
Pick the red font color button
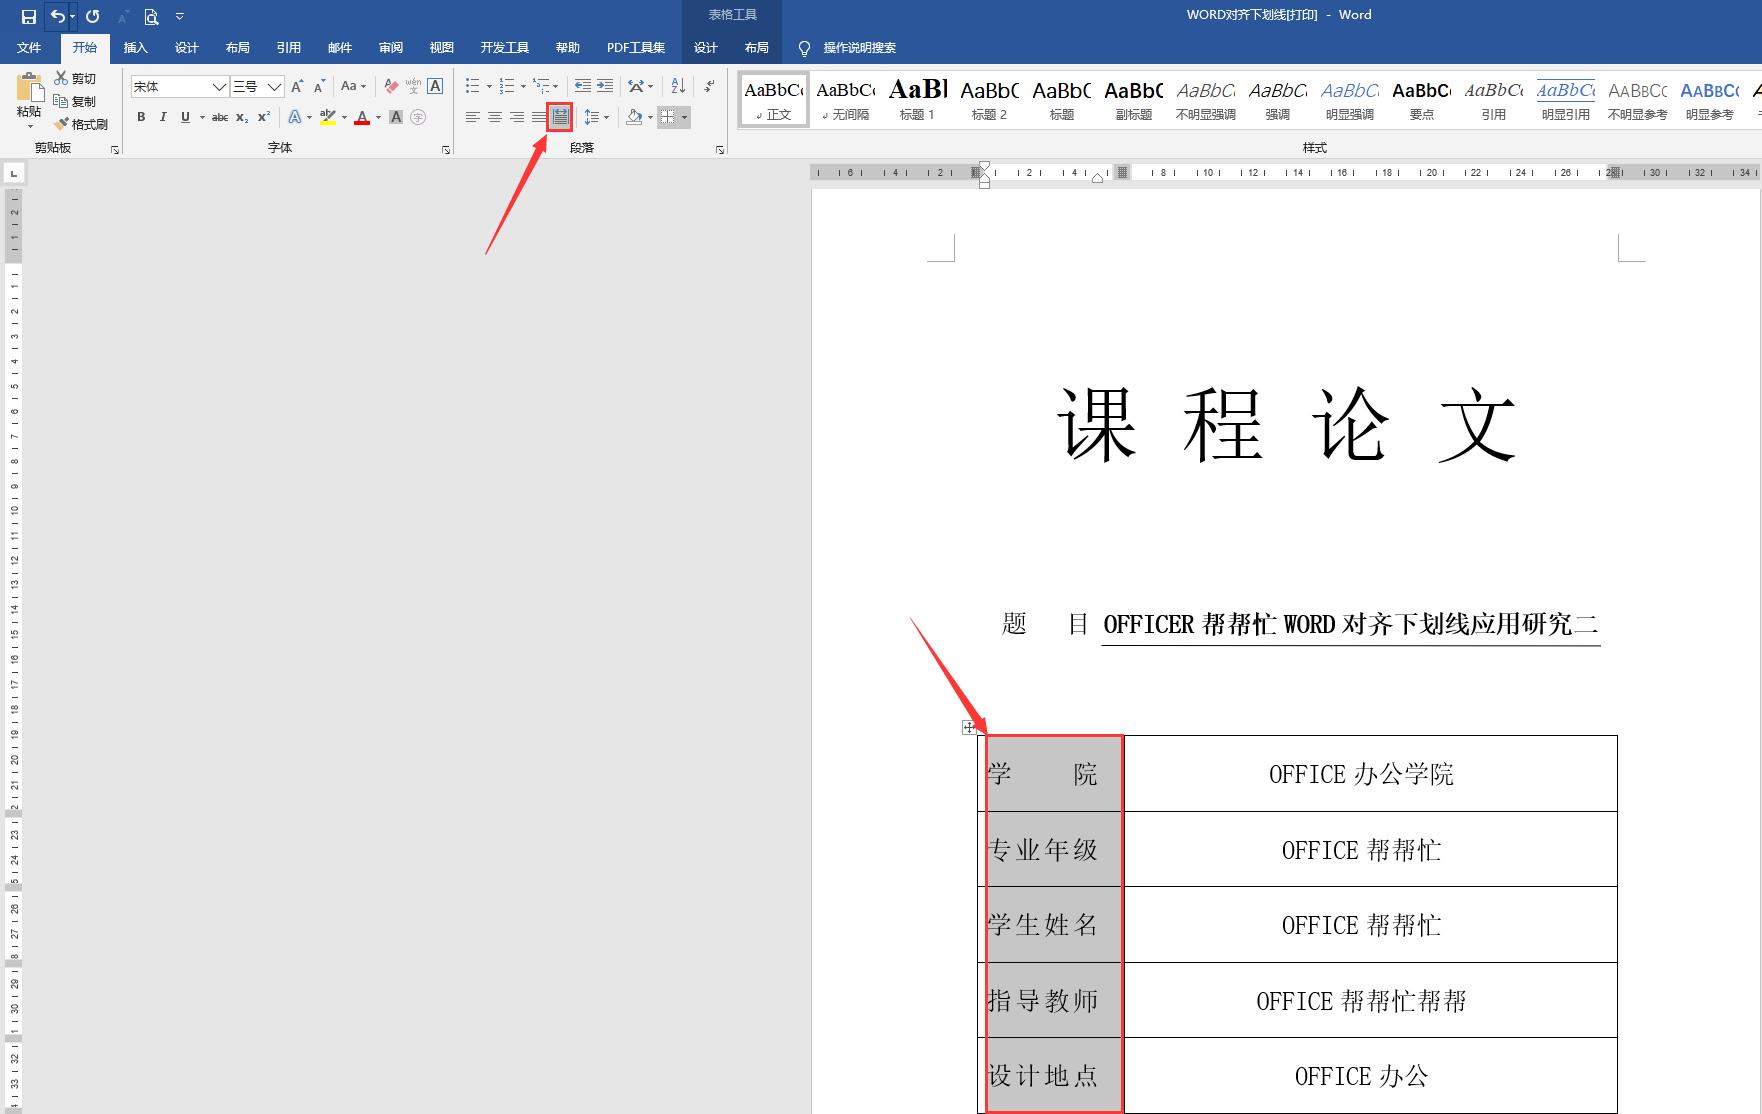362,117
